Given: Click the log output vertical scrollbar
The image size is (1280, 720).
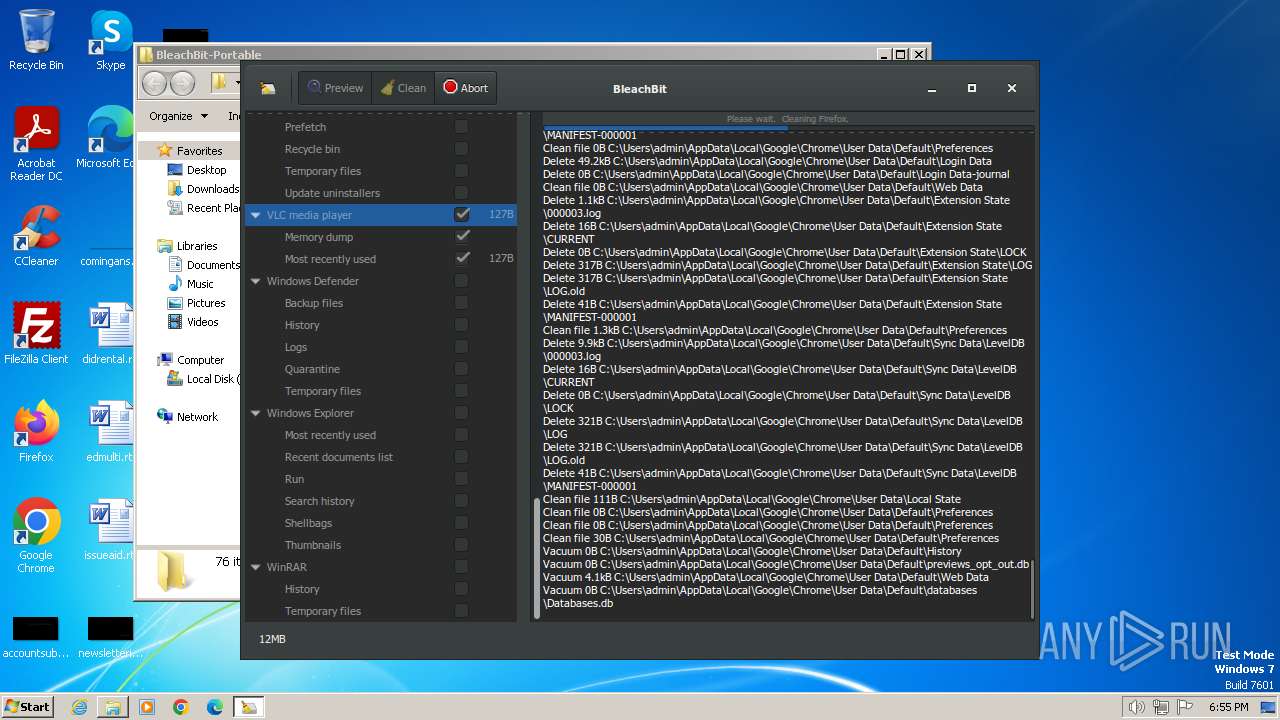Looking at the screenshot, I should pos(1032,590).
